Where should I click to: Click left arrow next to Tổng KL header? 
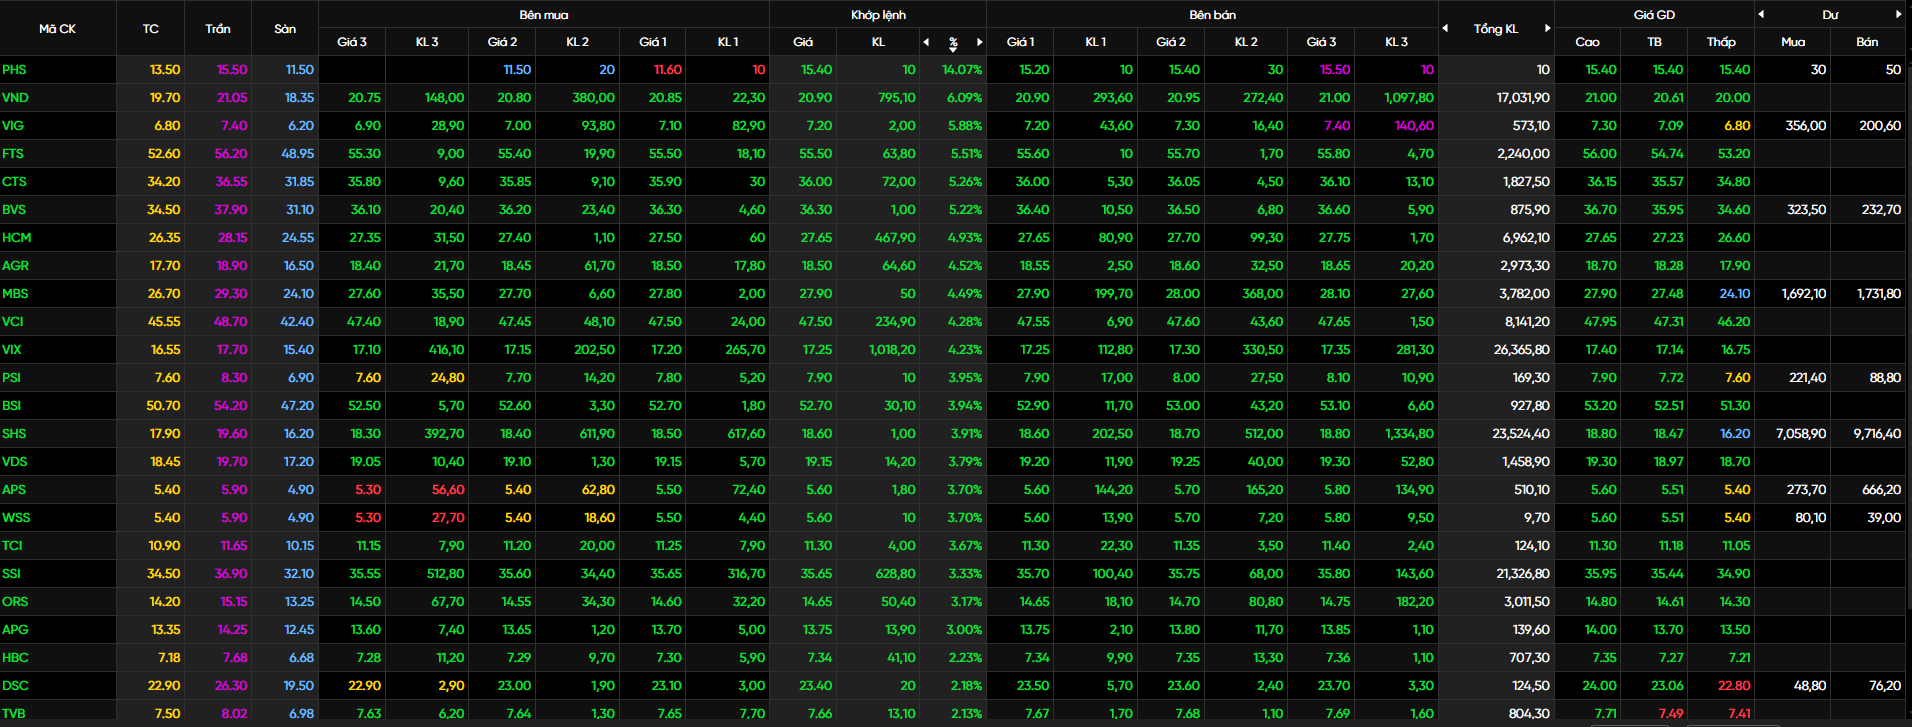1445,28
